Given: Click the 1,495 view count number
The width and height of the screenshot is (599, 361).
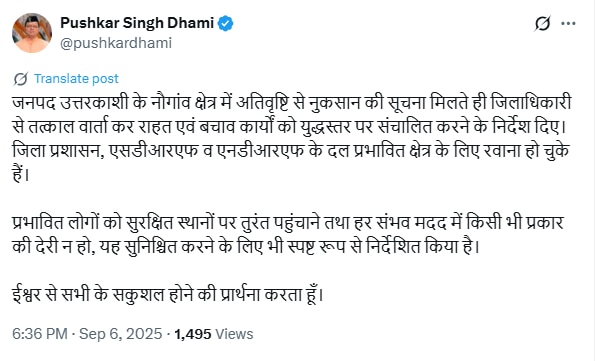Looking at the screenshot, I should (x=193, y=334).
